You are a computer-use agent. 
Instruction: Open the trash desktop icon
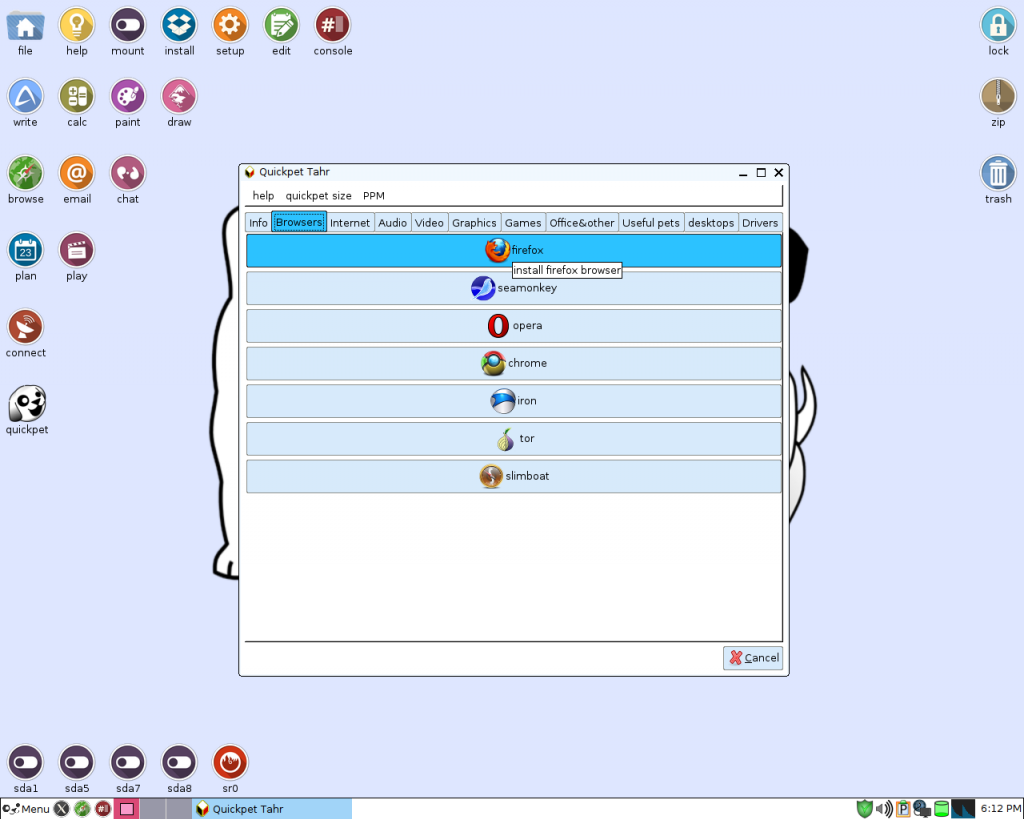[x=998, y=180]
